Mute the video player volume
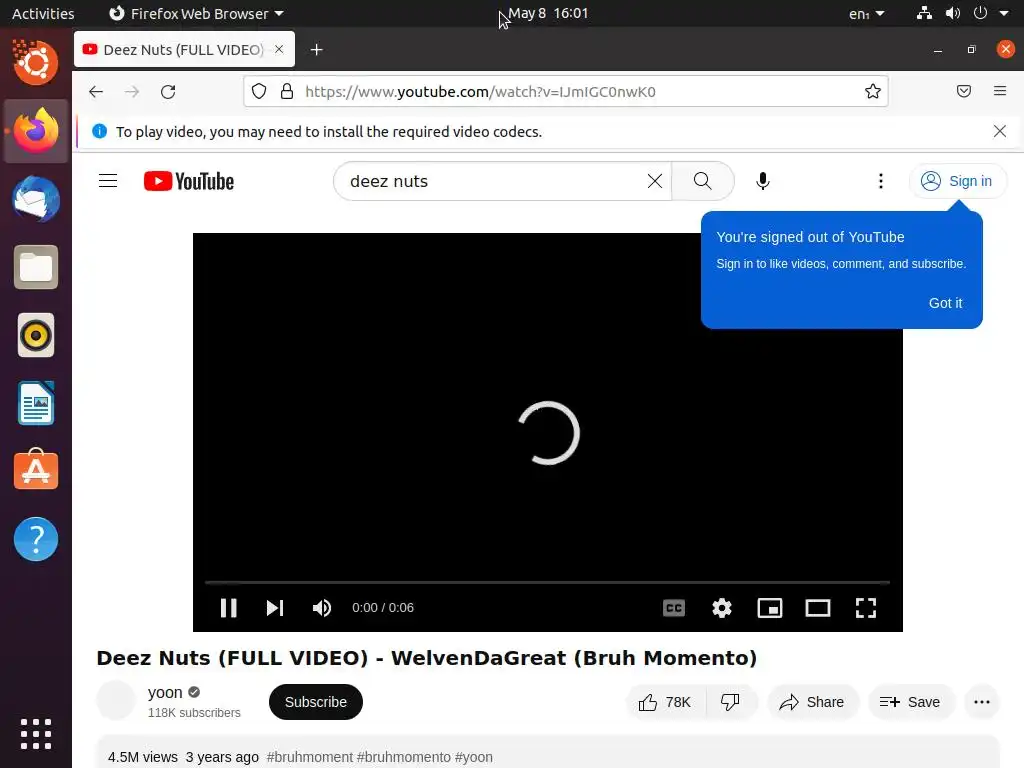 click(321, 608)
